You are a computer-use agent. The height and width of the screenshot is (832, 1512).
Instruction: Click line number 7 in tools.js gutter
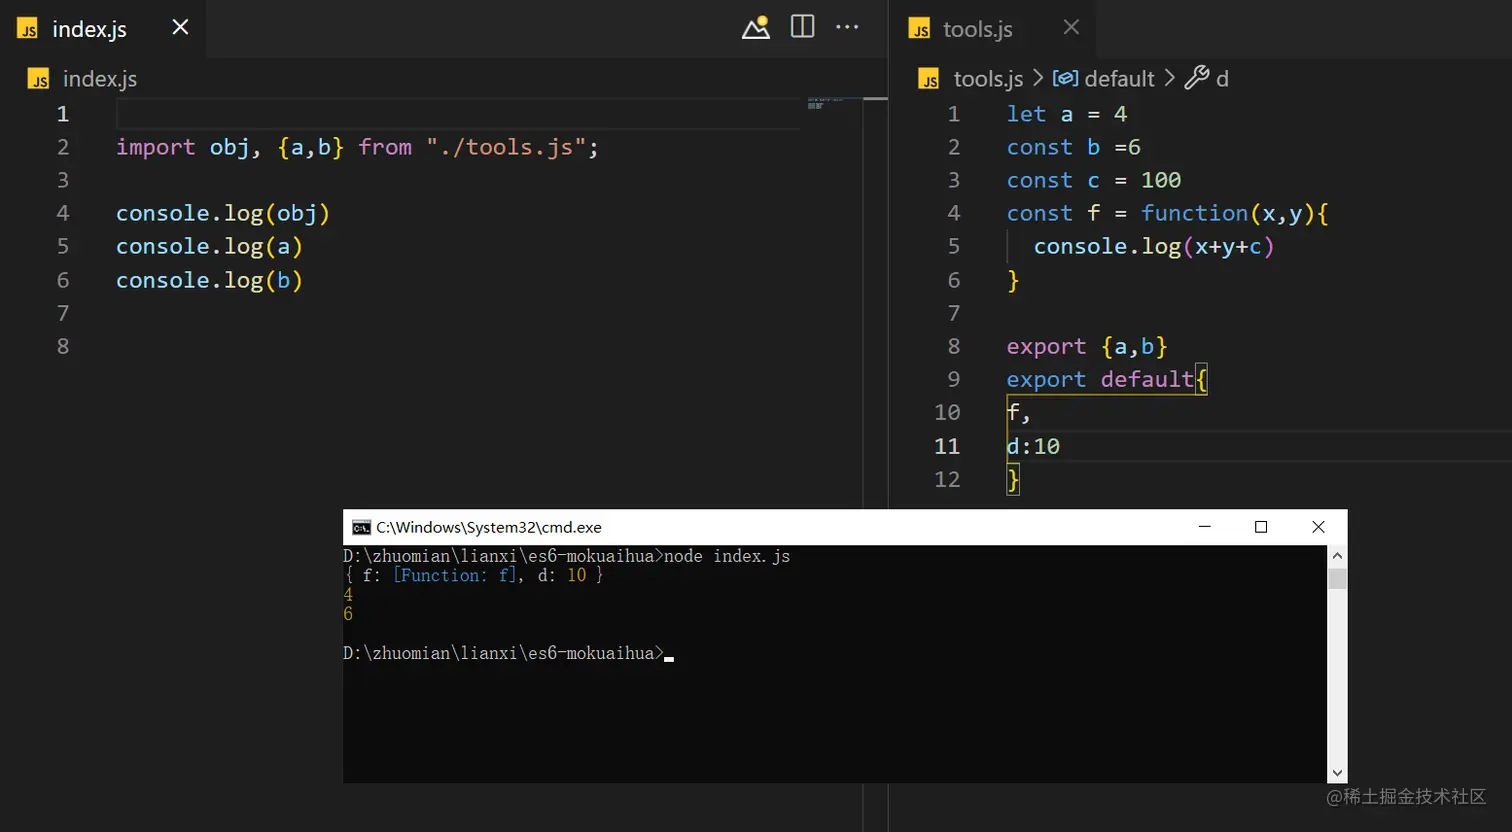tap(954, 313)
